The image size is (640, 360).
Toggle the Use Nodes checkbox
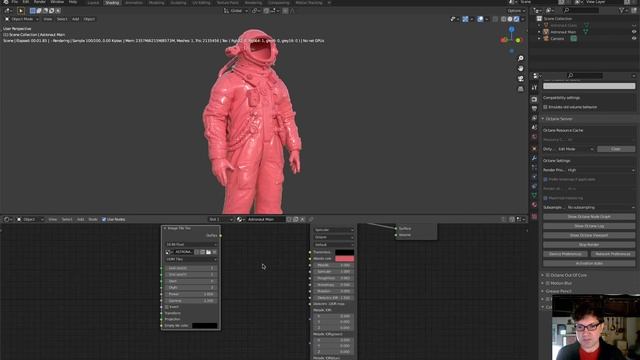point(104,219)
